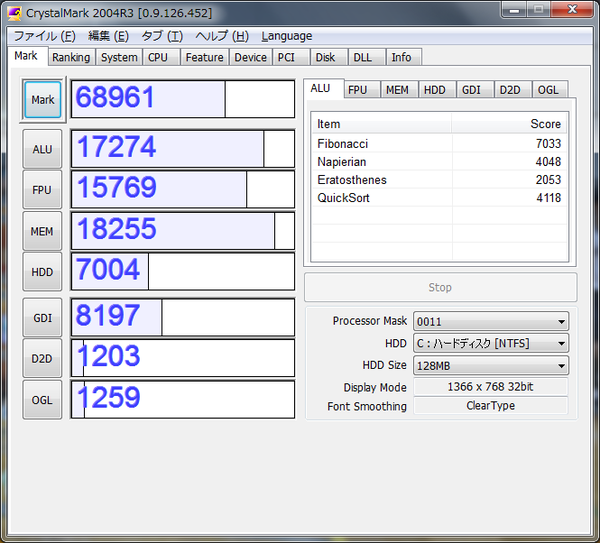
Task: Click the total Mark score 68961 bar
Action: tap(183, 99)
